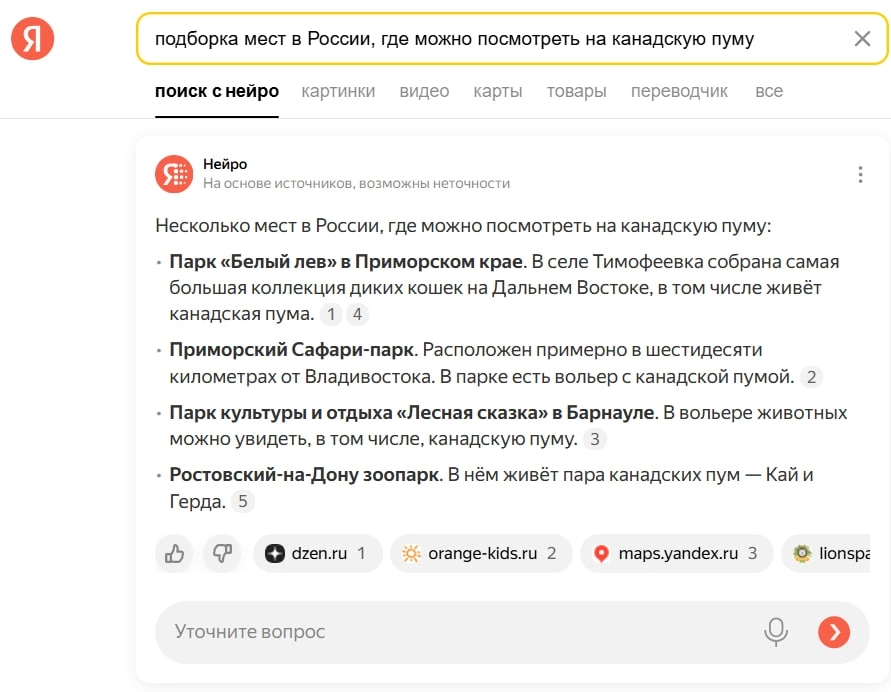Clear the search query with X icon
Viewport: 891px width, 692px height.
point(862,39)
